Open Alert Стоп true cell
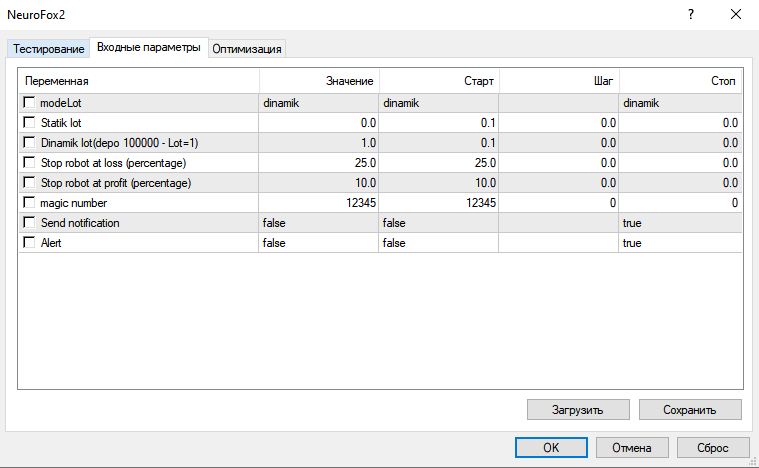 (x=681, y=243)
